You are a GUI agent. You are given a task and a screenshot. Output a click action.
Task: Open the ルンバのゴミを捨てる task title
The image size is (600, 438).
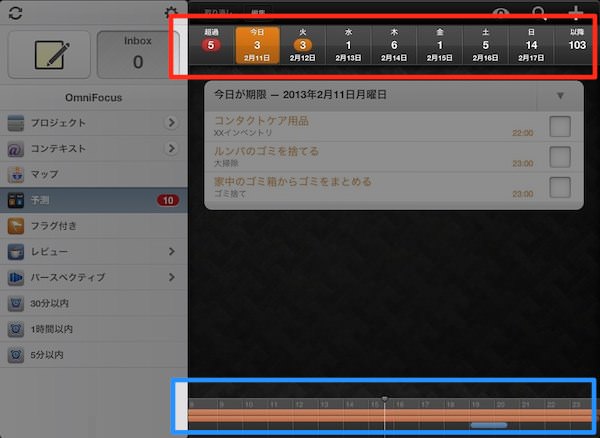[x=266, y=151]
